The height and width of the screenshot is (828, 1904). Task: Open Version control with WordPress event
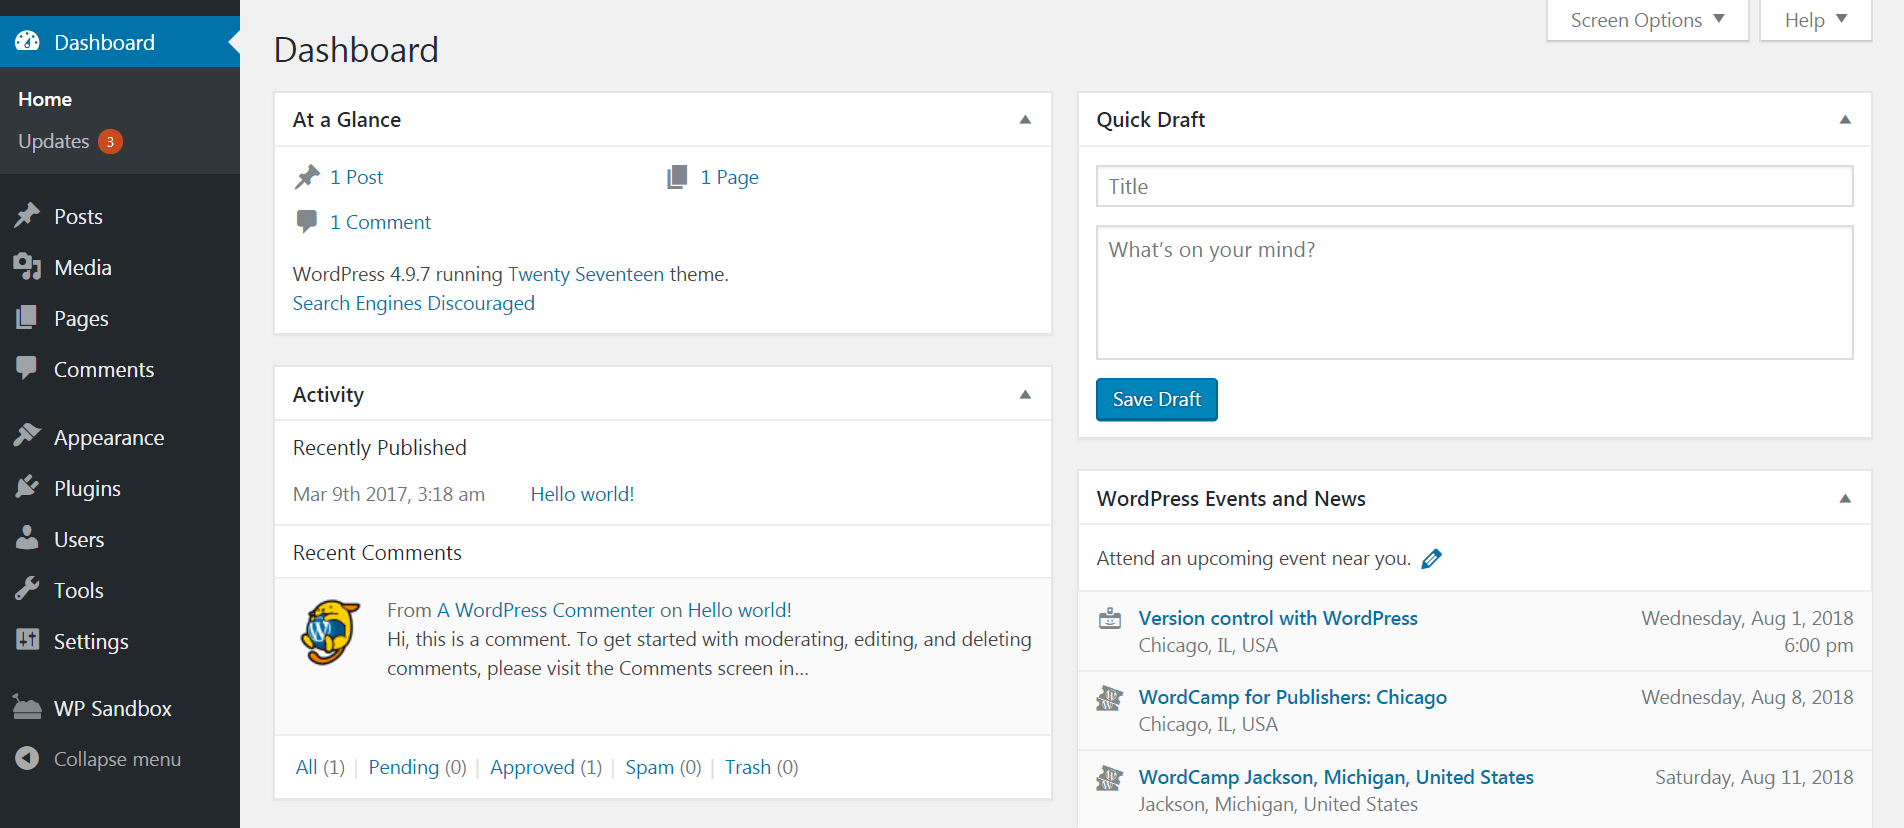click(x=1278, y=618)
